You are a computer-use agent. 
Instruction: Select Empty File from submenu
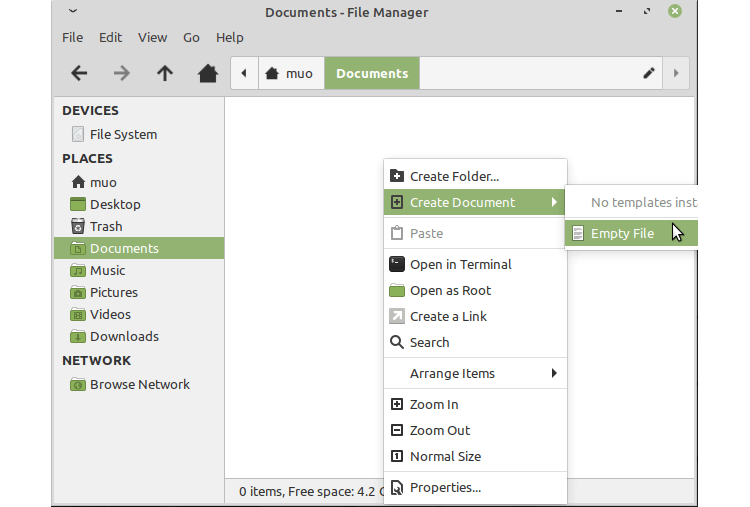click(622, 233)
